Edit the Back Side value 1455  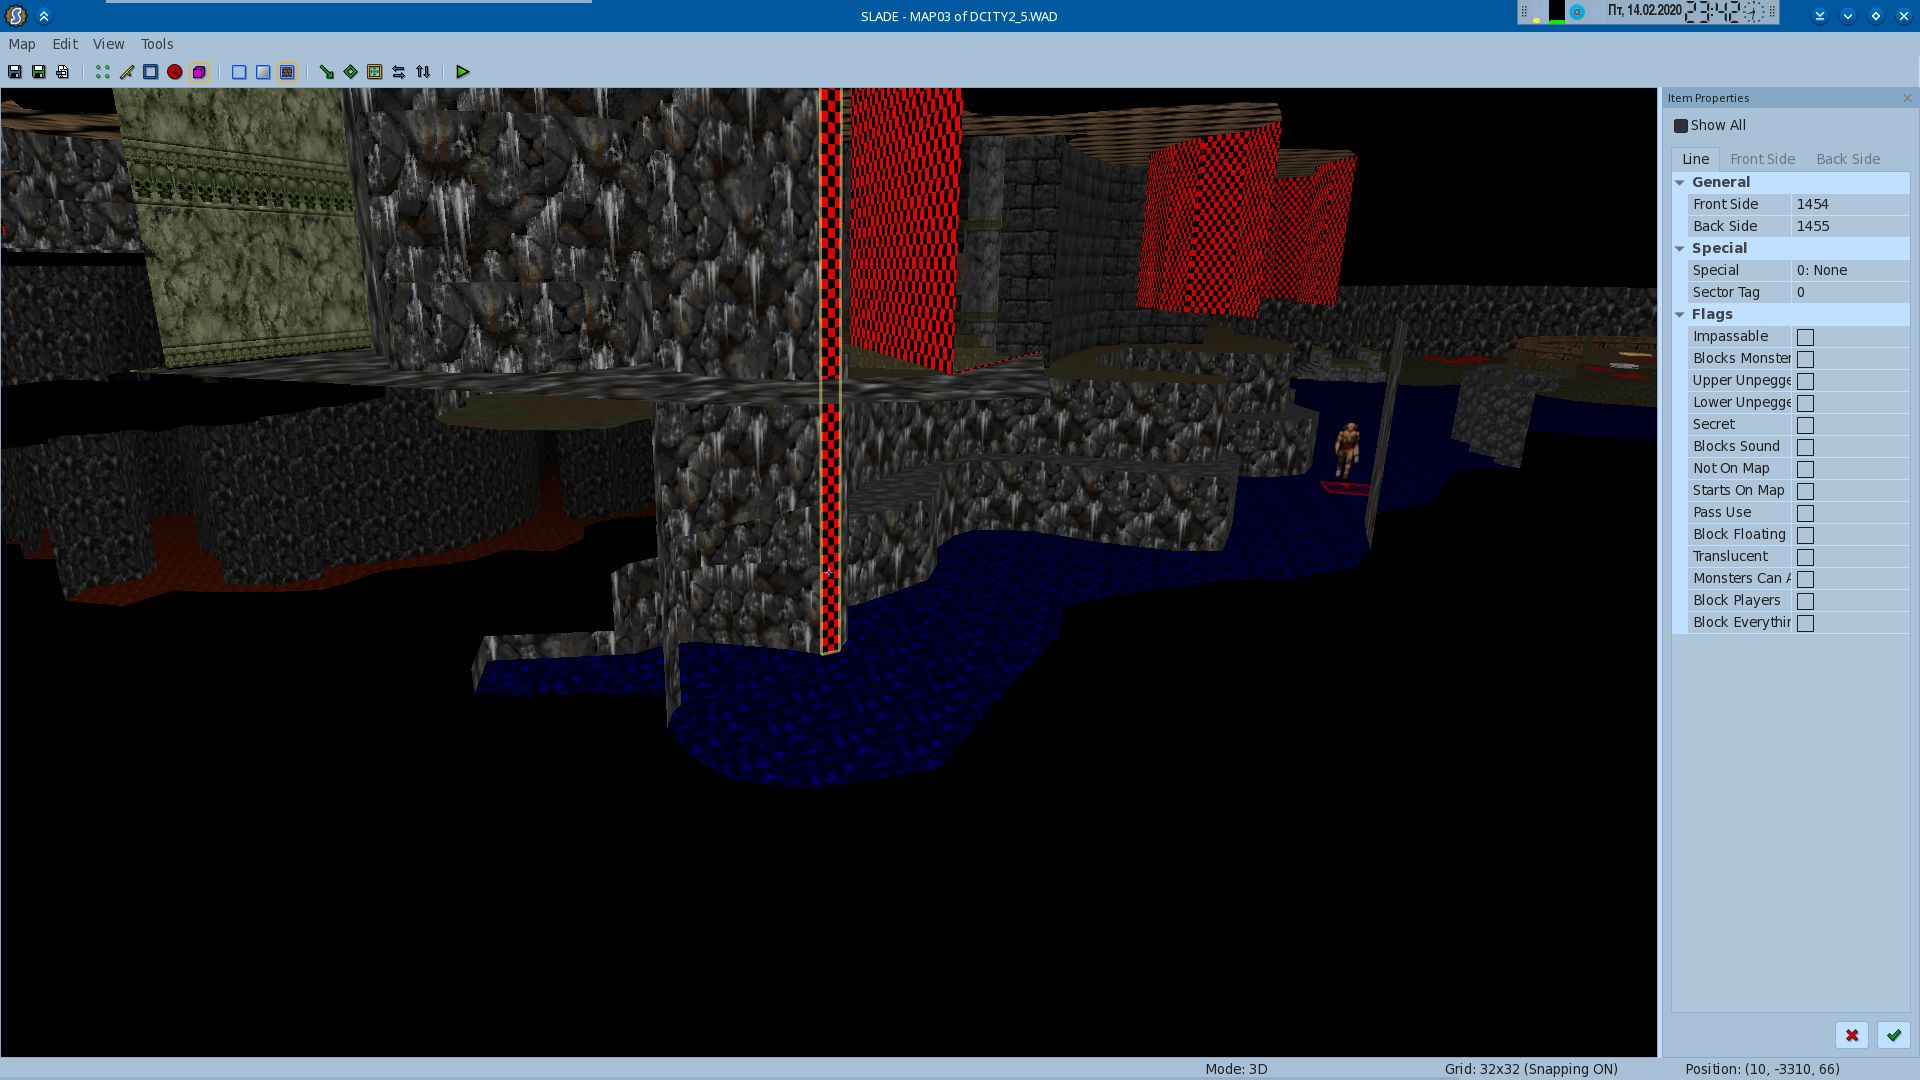point(1850,226)
